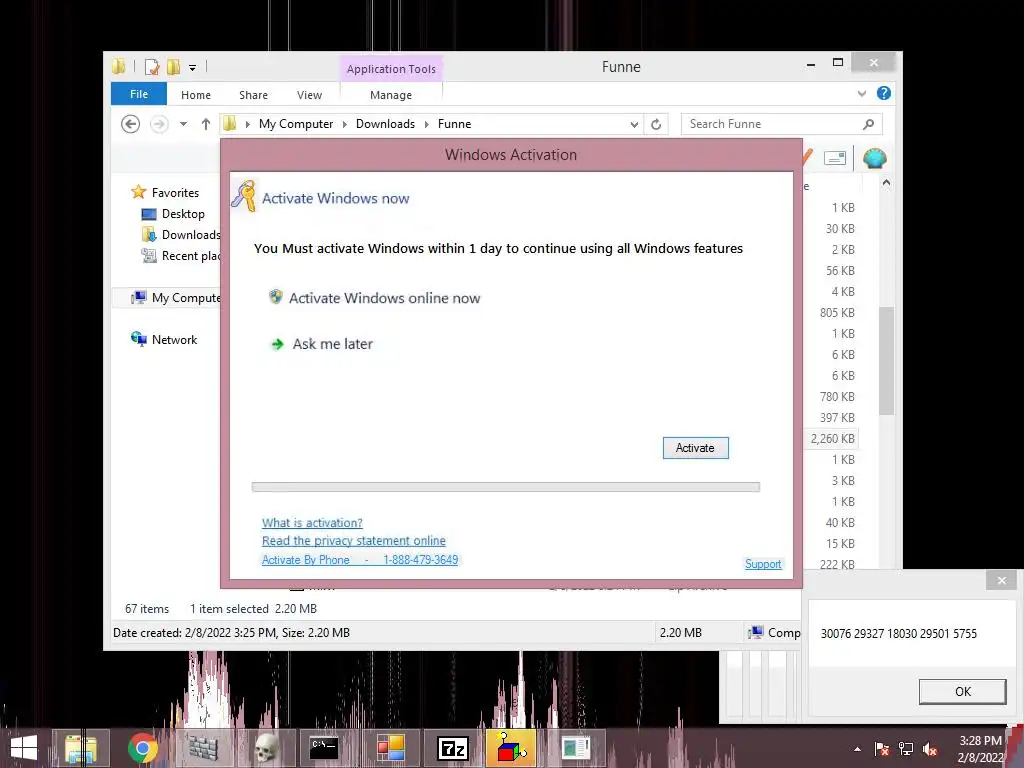Open What is activation? link
Image resolution: width=1024 pixels, height=768 pixels.
coord(312,522)
